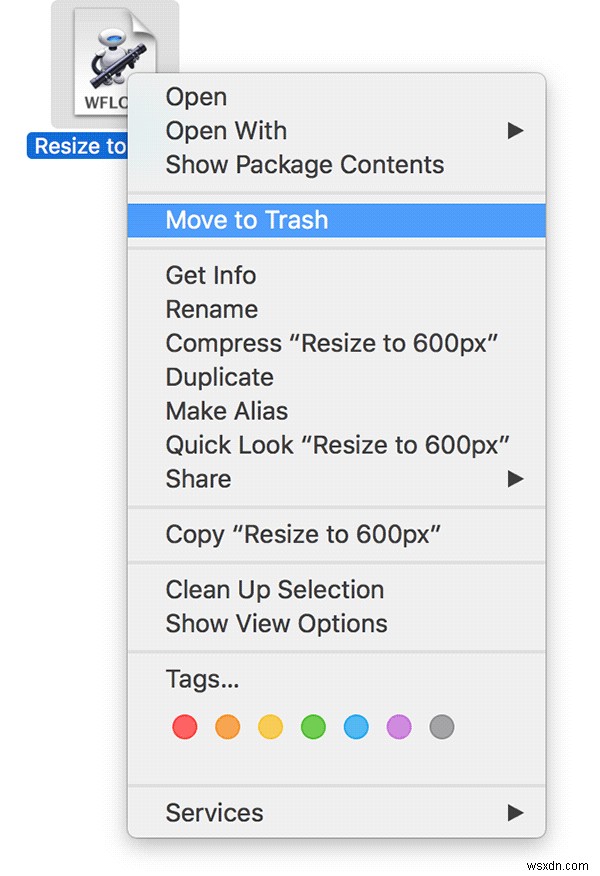Apply the red color tag
The width and height of the screenshot is (600, 876).
tap(185, 727)
